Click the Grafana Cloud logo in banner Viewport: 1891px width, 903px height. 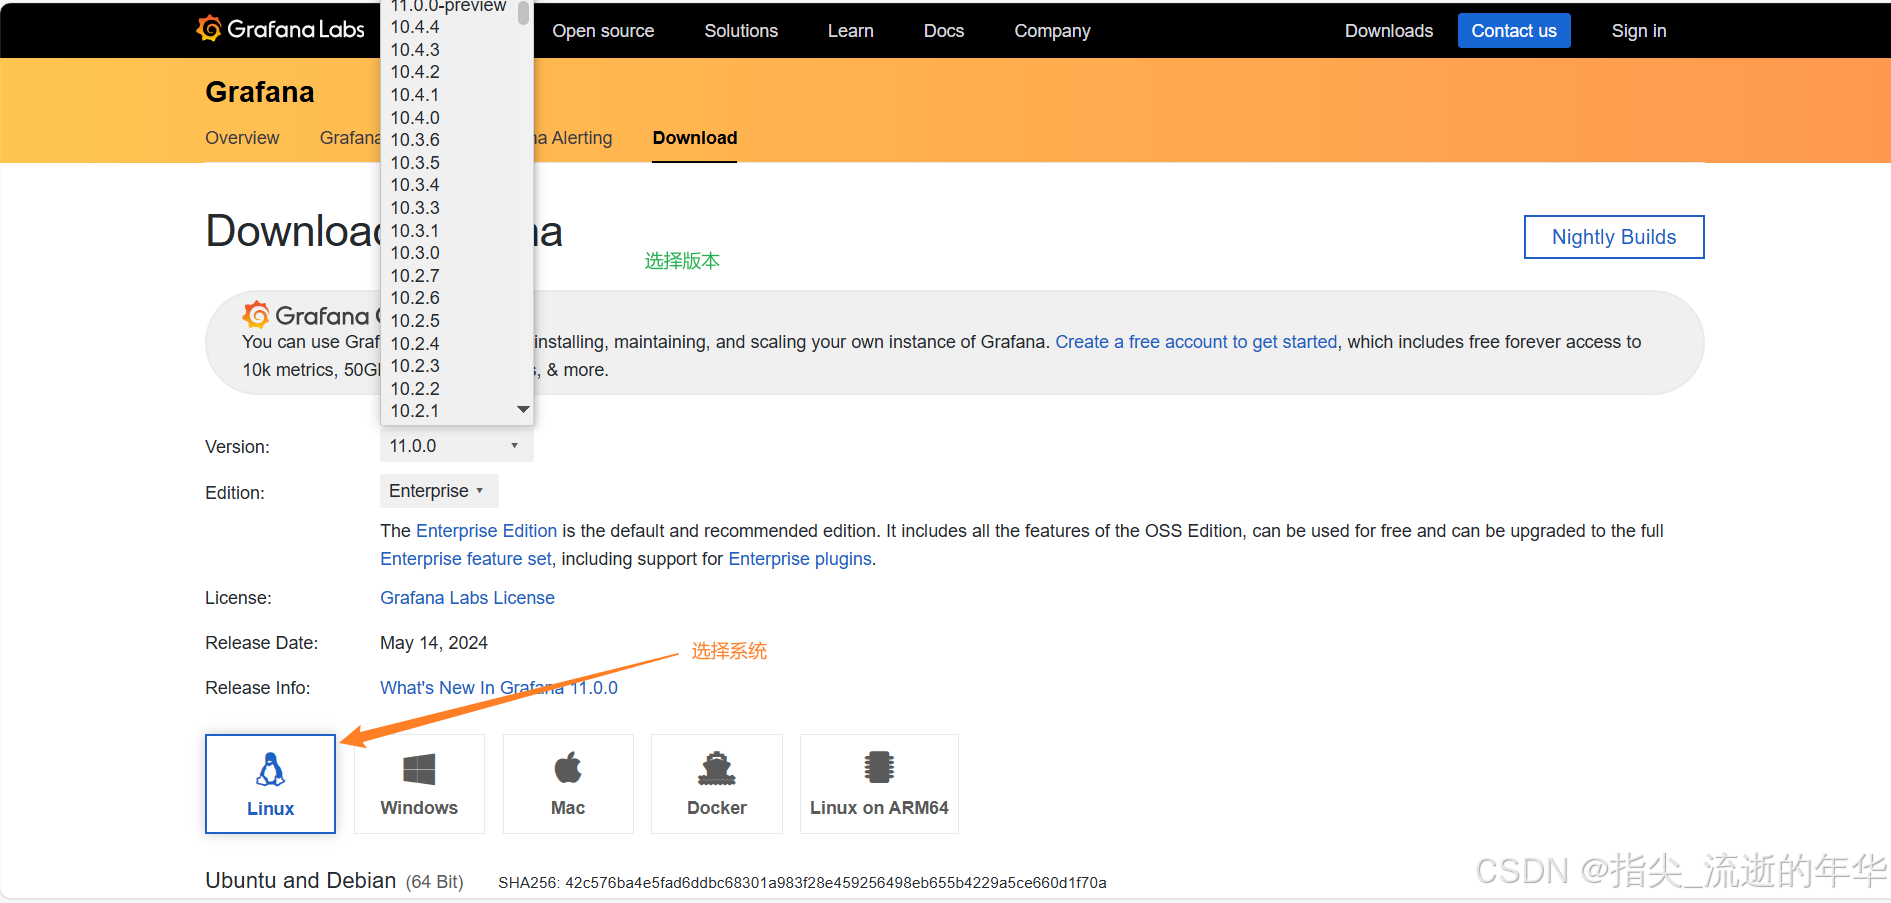[x=310, y=315]
